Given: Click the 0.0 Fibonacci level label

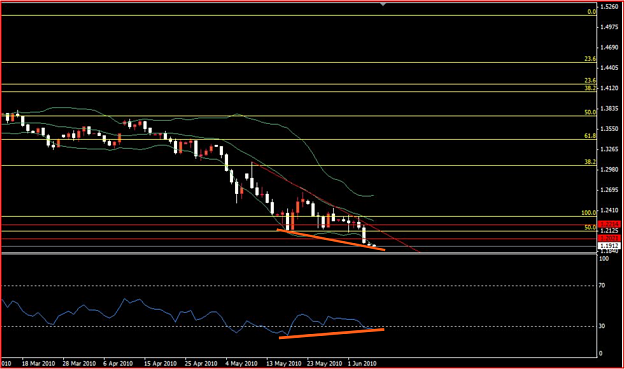Looking at the screenshot, I should (x=592, y=12).
